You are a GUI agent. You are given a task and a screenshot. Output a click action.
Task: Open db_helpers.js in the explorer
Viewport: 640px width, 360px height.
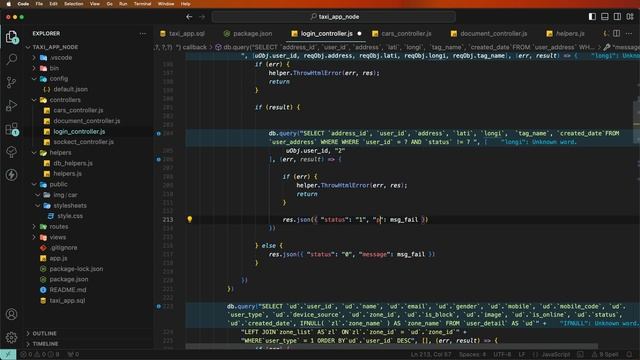click(73, 163)
